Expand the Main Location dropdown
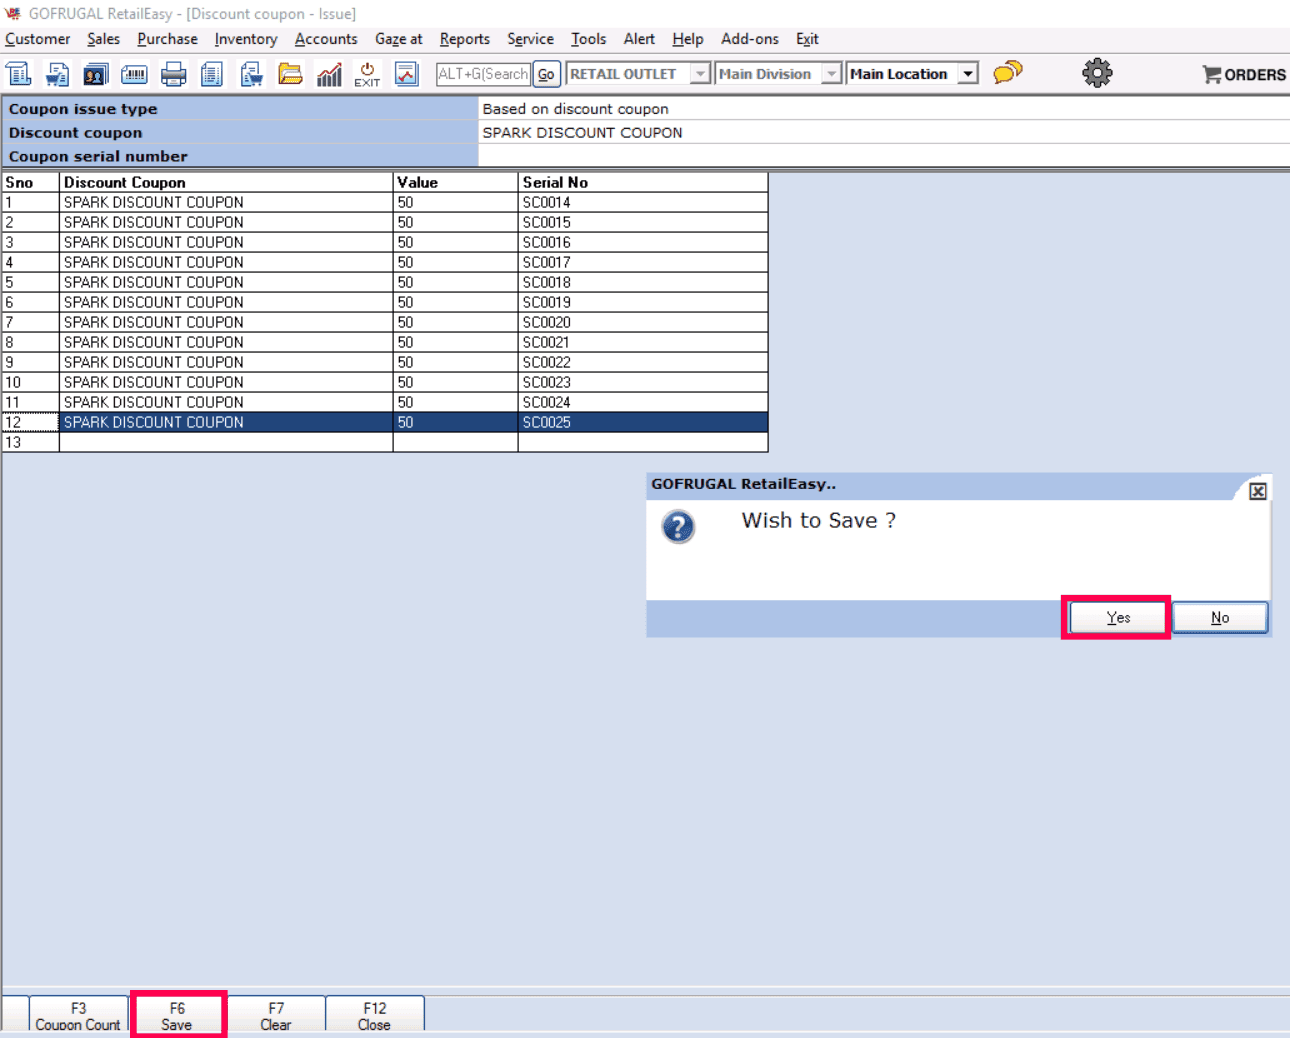This screenshot has height=1038, width=1290. click(x=967, y=74)
